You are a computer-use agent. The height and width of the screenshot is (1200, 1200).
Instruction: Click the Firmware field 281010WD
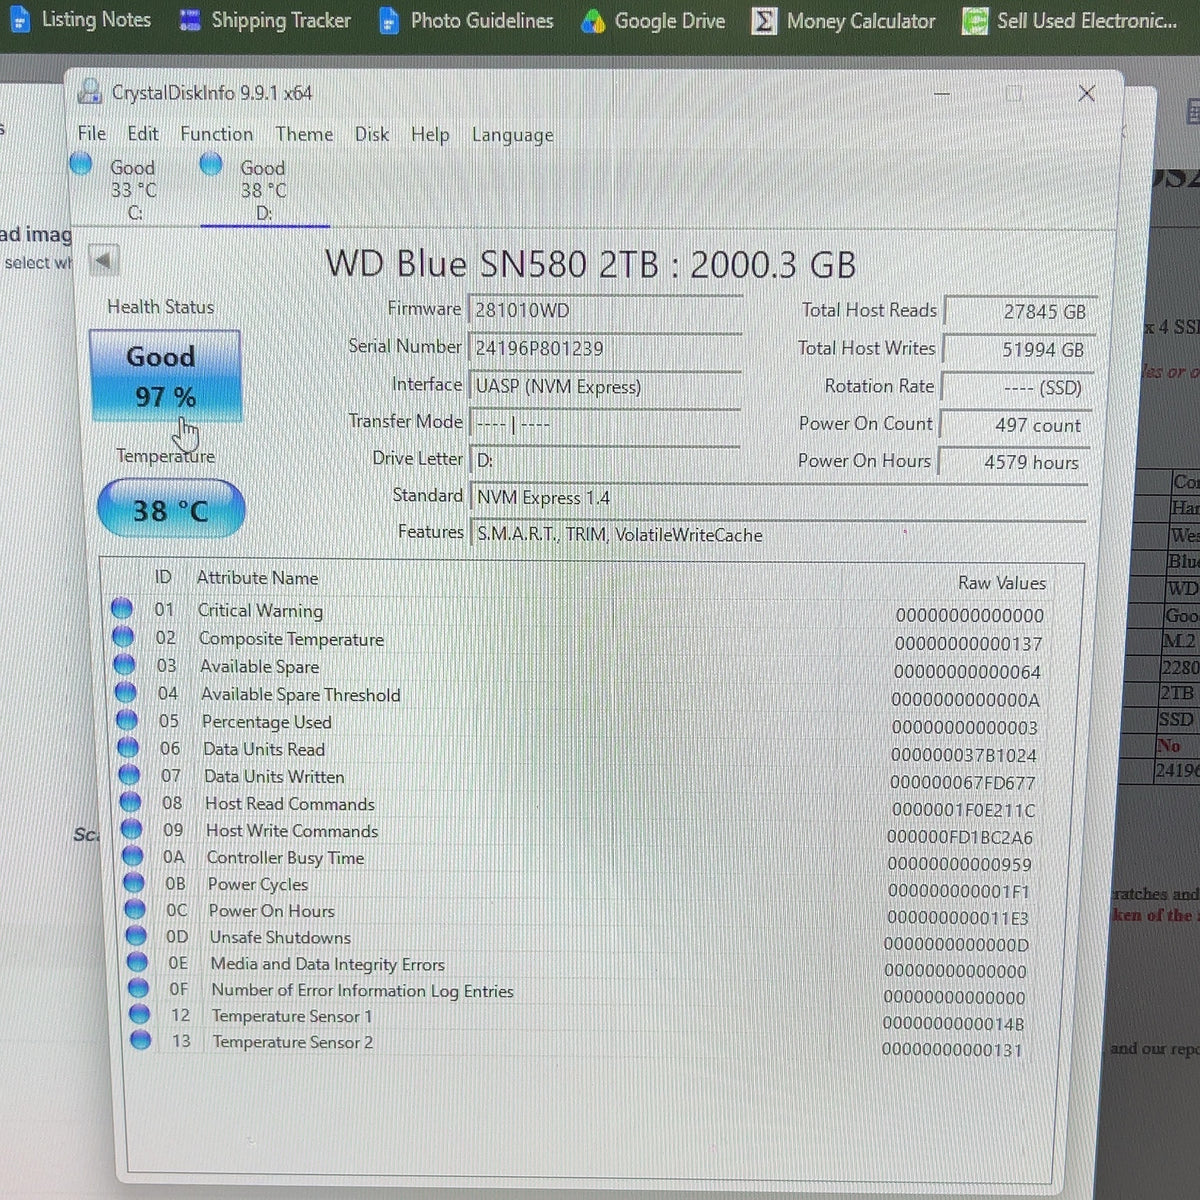point(605,310)
